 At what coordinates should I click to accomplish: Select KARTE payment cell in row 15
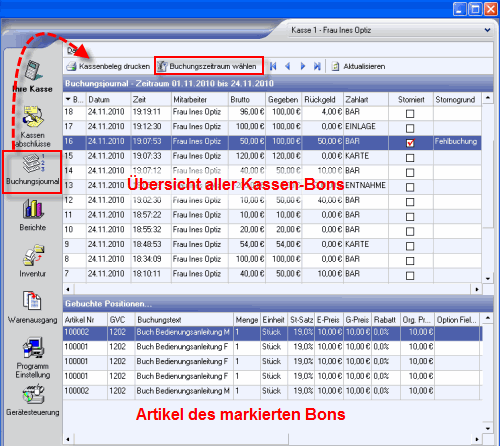pyautogui.click(x=366, y=157)
